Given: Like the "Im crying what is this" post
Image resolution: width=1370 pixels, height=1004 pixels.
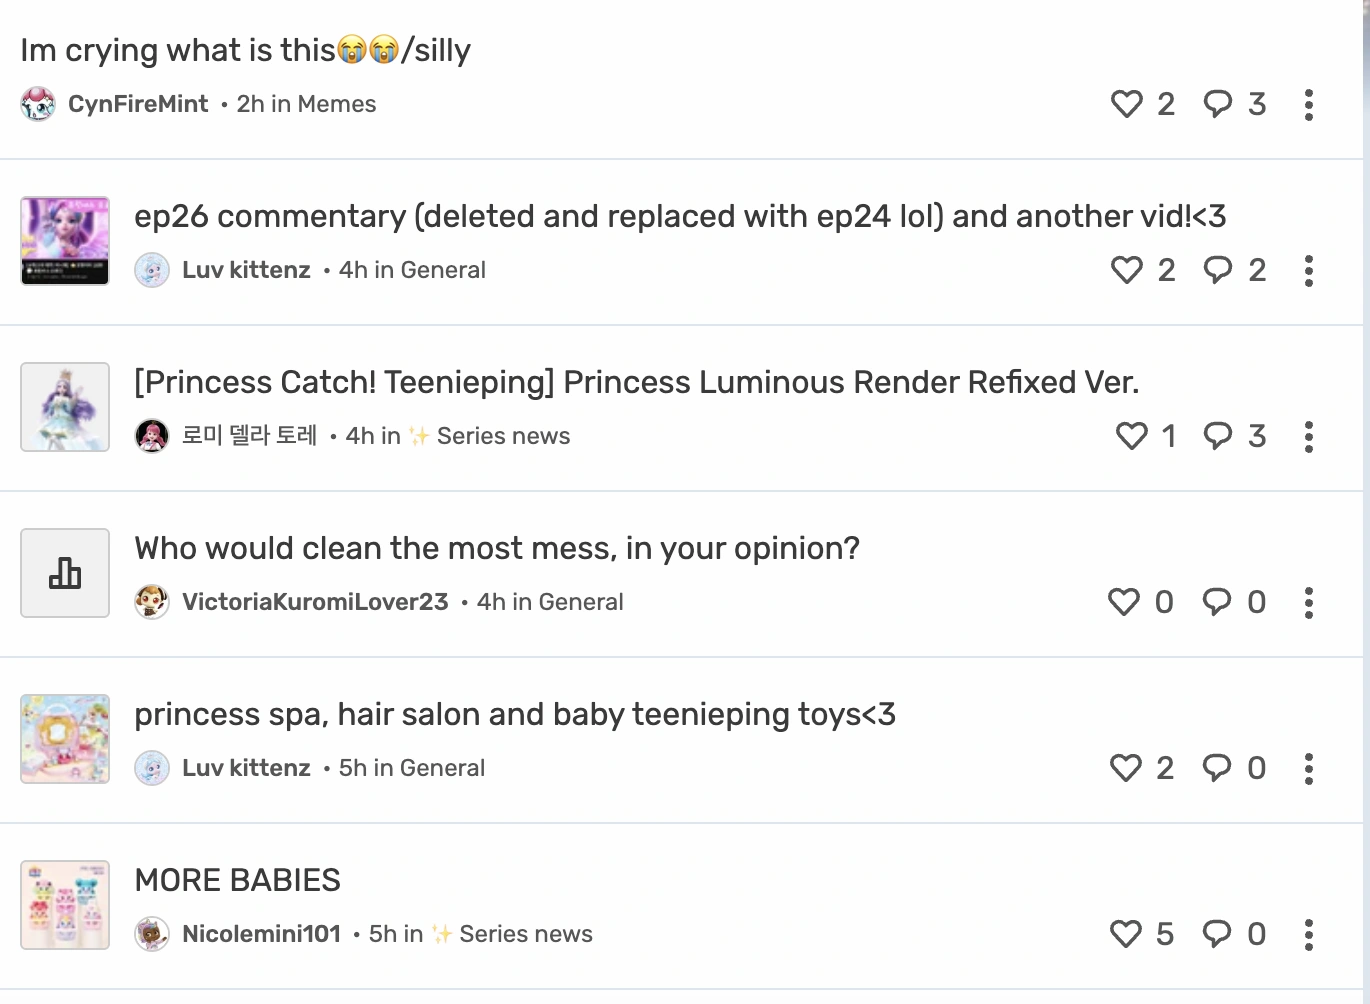Looking at the screenshot, I should click(1128, 104).
